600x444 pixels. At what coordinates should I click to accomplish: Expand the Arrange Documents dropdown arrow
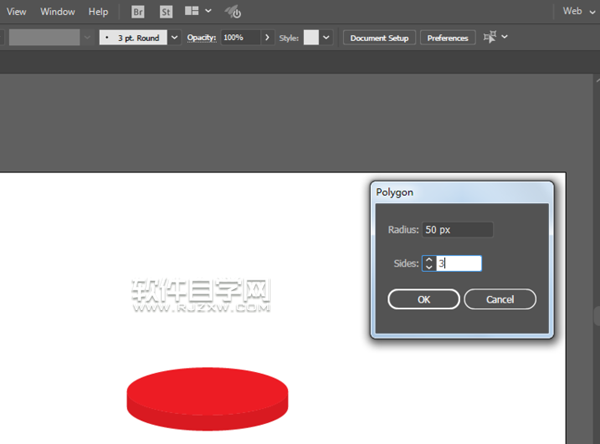tap(208, 12)
